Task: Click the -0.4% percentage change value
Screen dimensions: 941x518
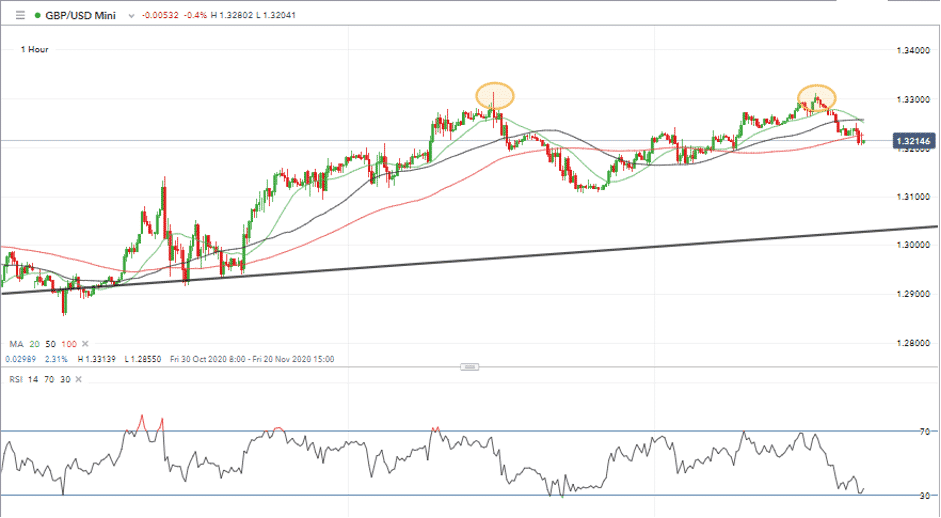Action: point(196,15)
